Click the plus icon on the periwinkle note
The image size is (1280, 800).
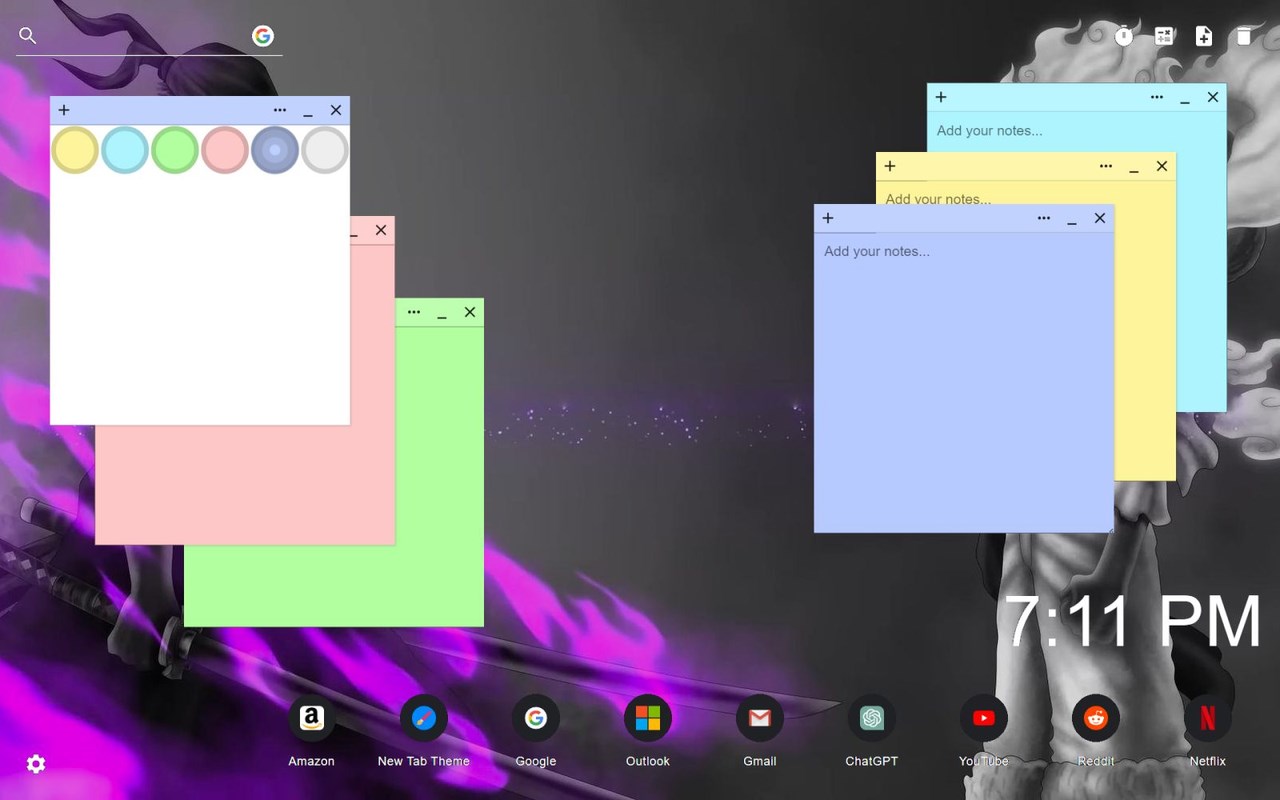pos(828,218)
